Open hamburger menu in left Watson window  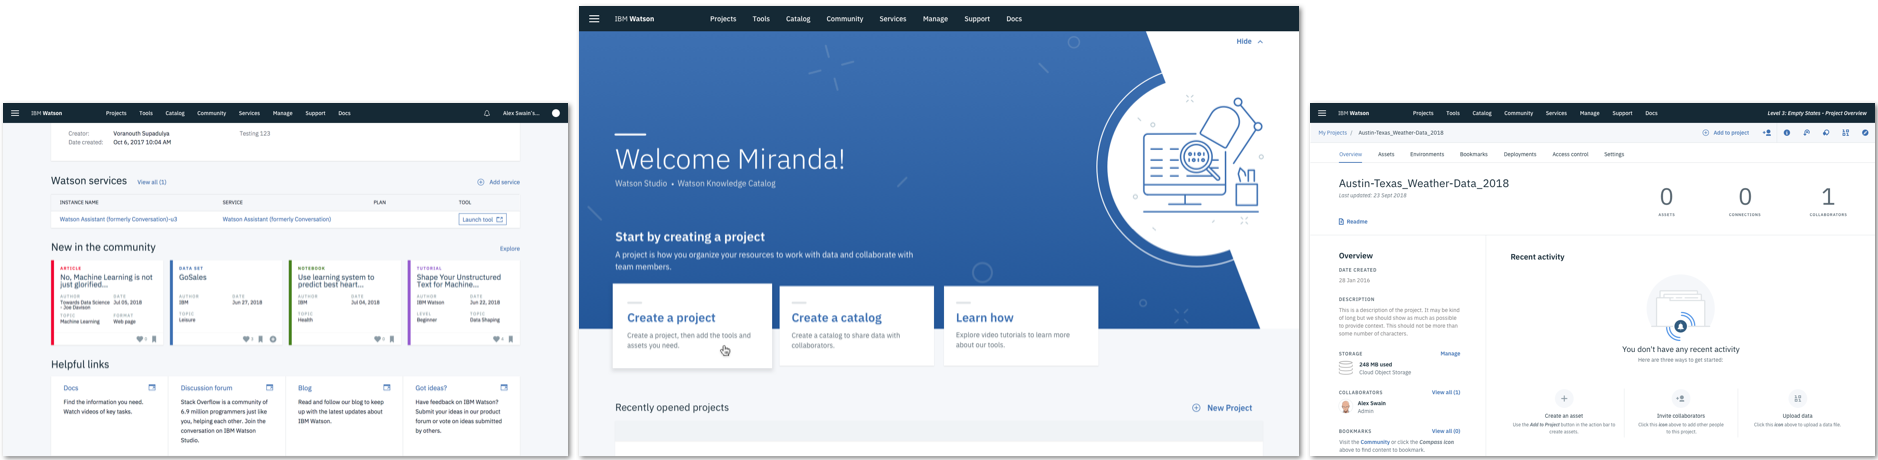click(x=14, y=113)
